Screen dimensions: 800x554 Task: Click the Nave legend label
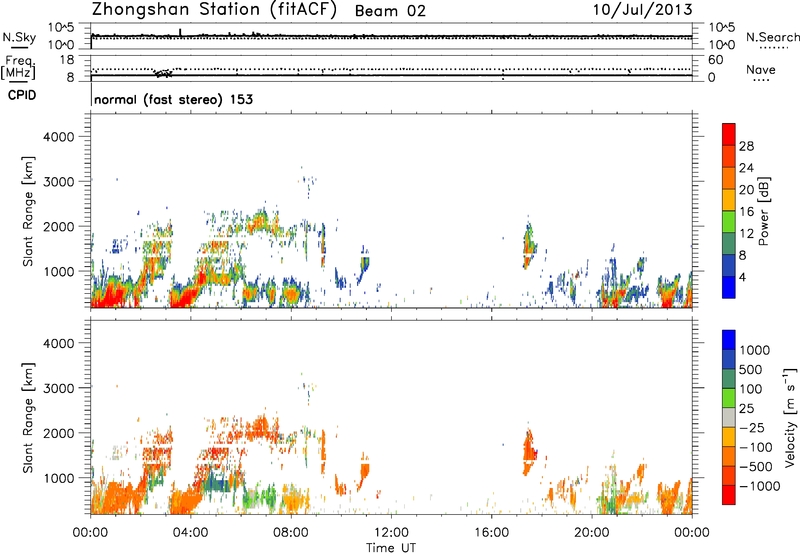(x=761, y=69)
